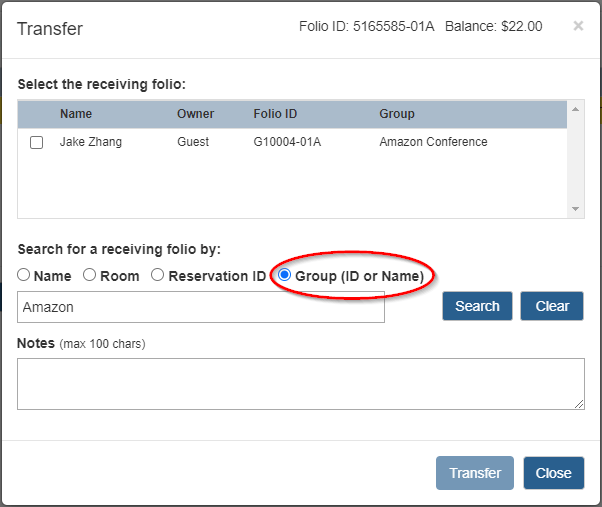This screenshot has width=602, height=507.
Task: Click the search field containing Amazon
Action: pos(201,307)
